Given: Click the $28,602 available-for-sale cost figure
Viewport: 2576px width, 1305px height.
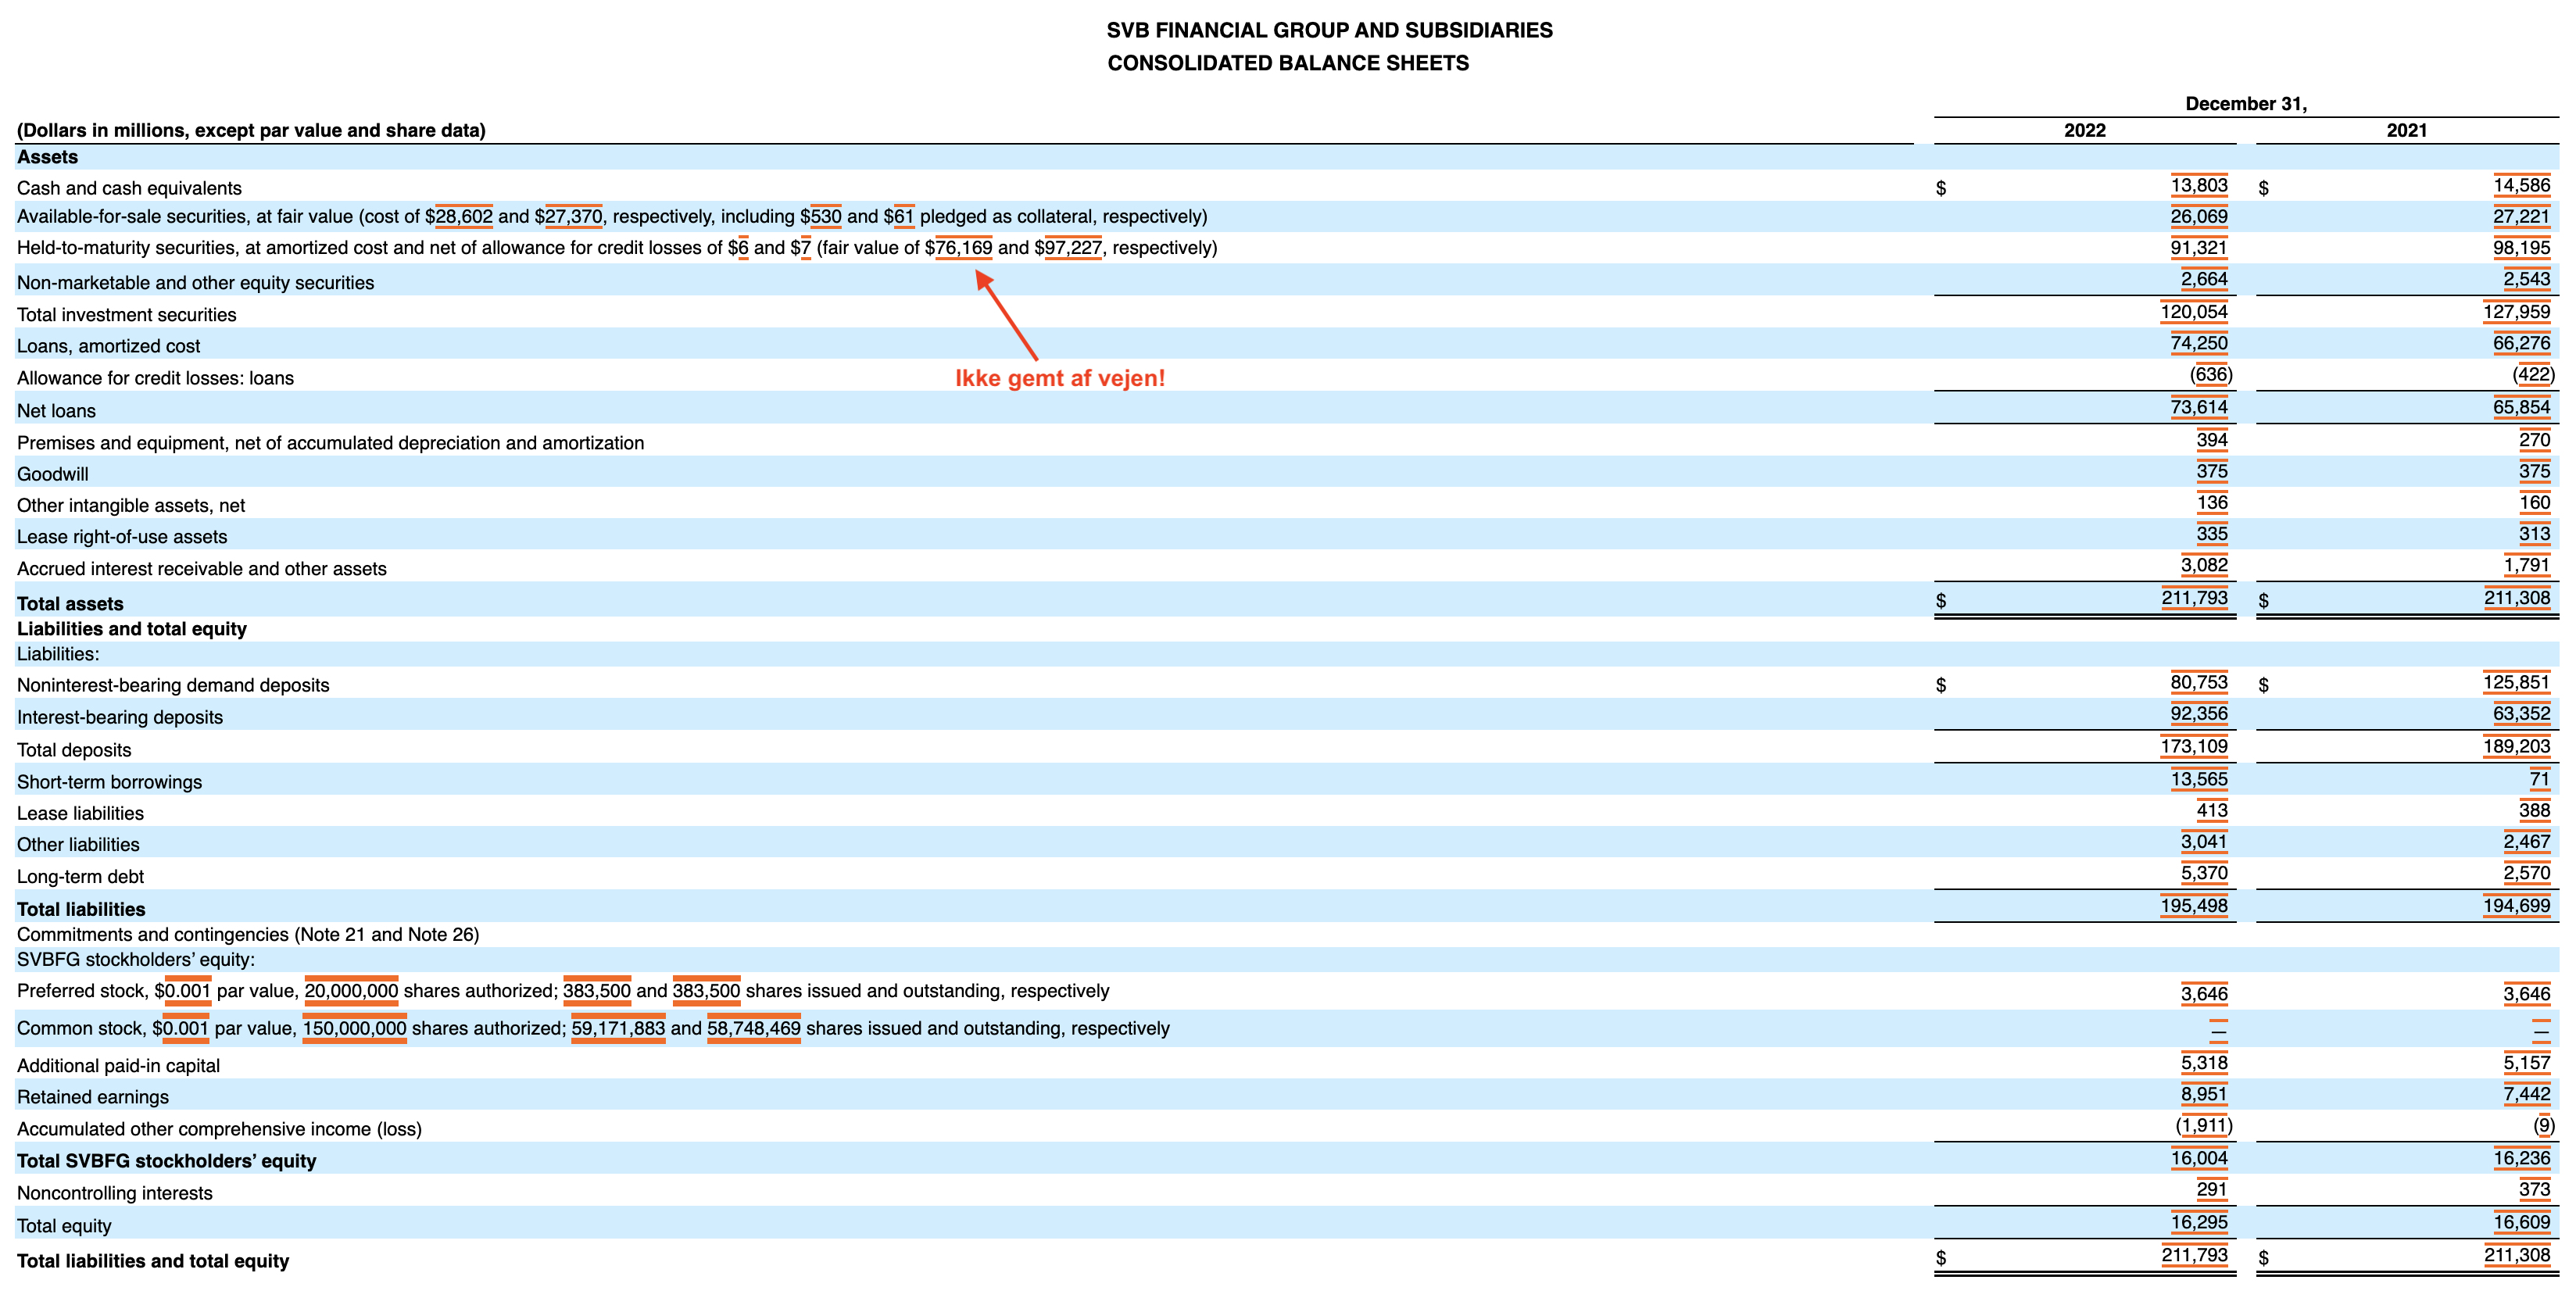Looking at the screenshot, I should (464, 217).
